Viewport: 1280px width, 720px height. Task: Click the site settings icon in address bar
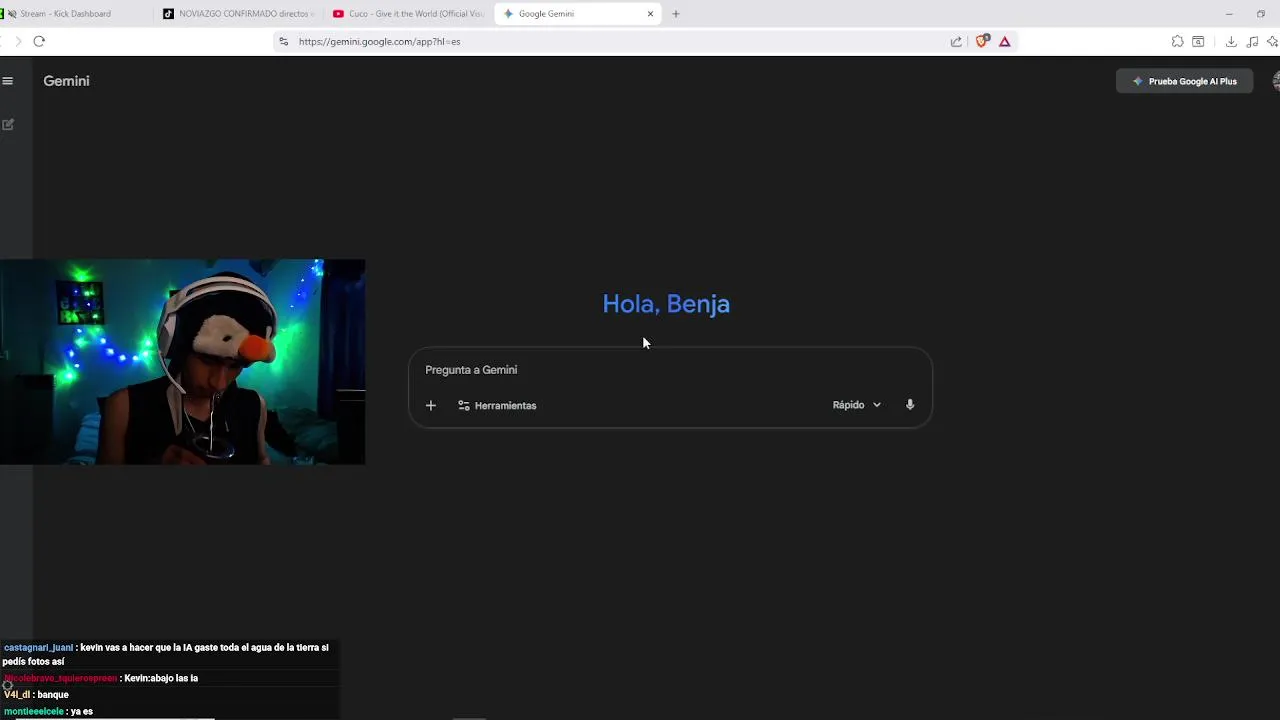coord(284,41)
